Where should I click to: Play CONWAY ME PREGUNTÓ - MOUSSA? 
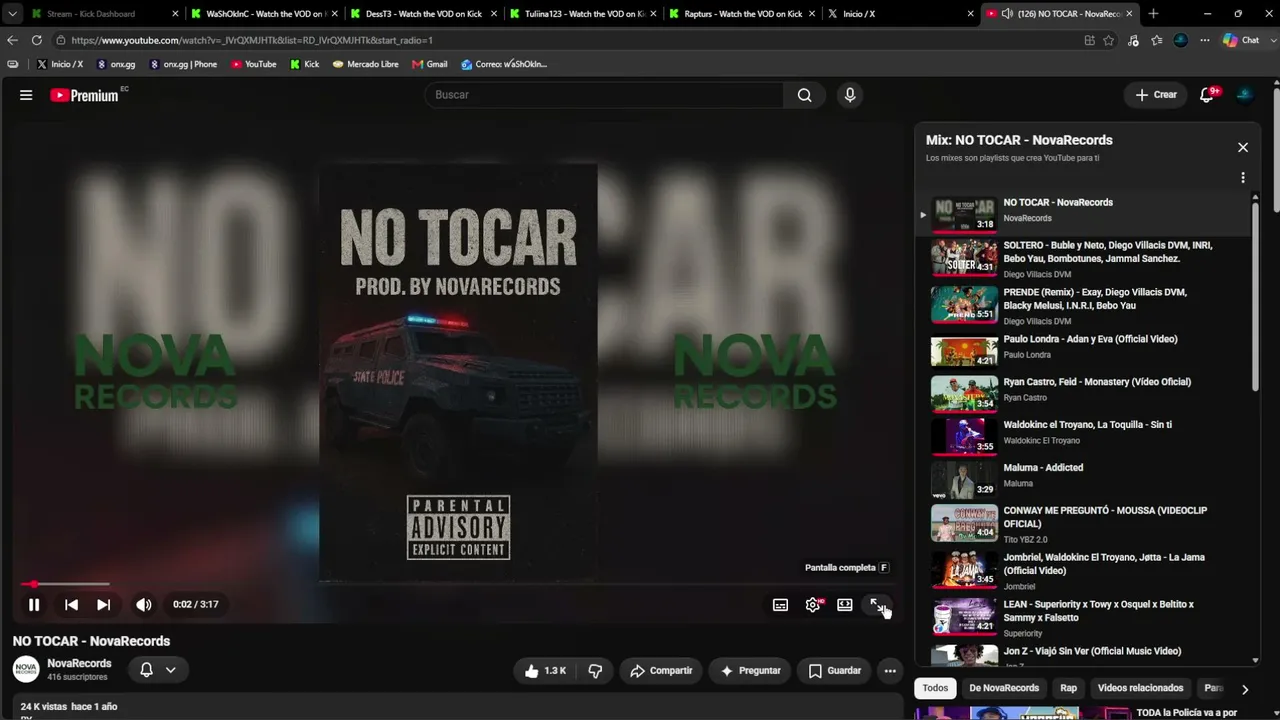coord(1085,524)
